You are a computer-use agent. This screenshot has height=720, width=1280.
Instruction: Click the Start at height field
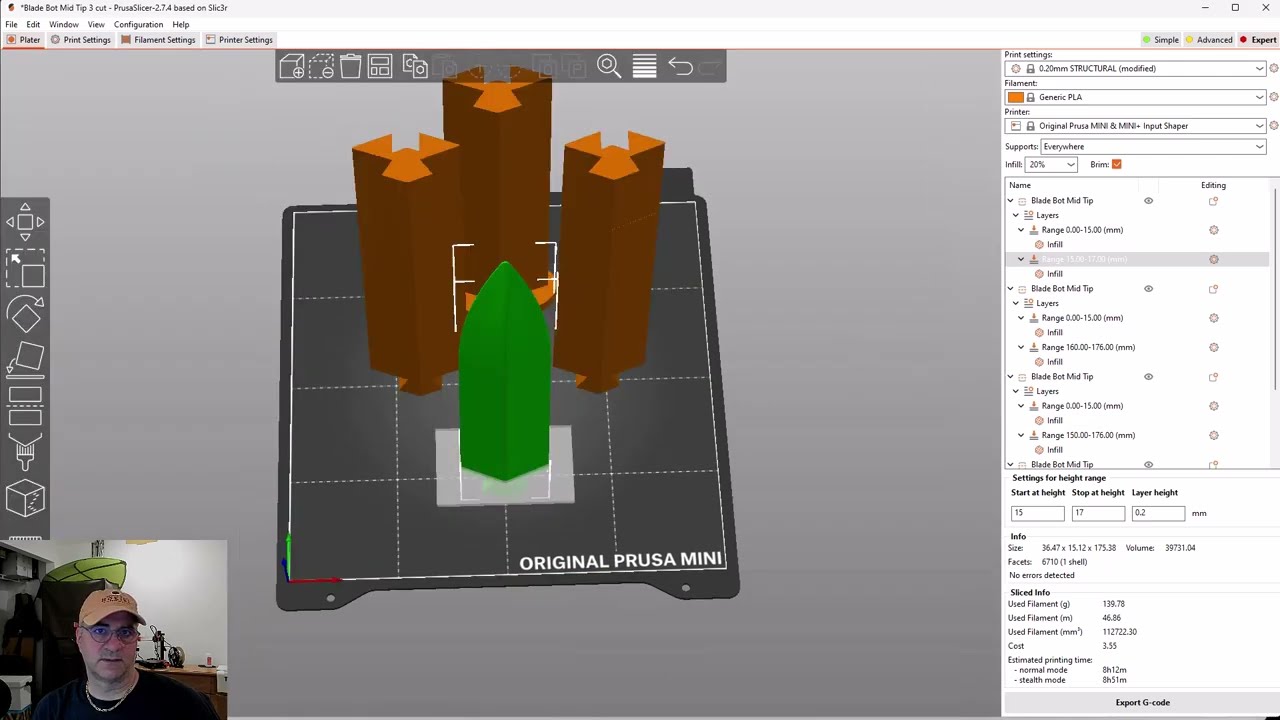(x=1037, y=513)
